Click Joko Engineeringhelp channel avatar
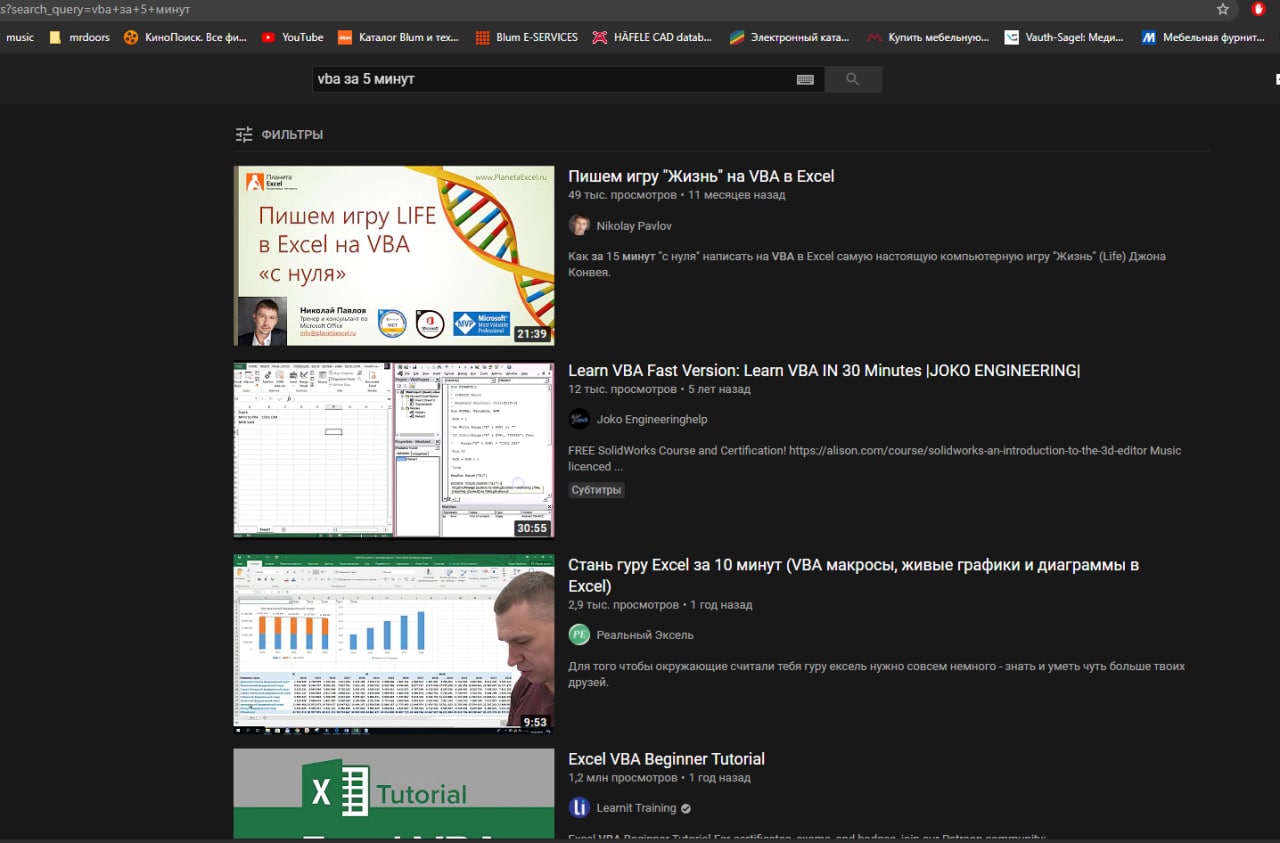 [579, 419]
